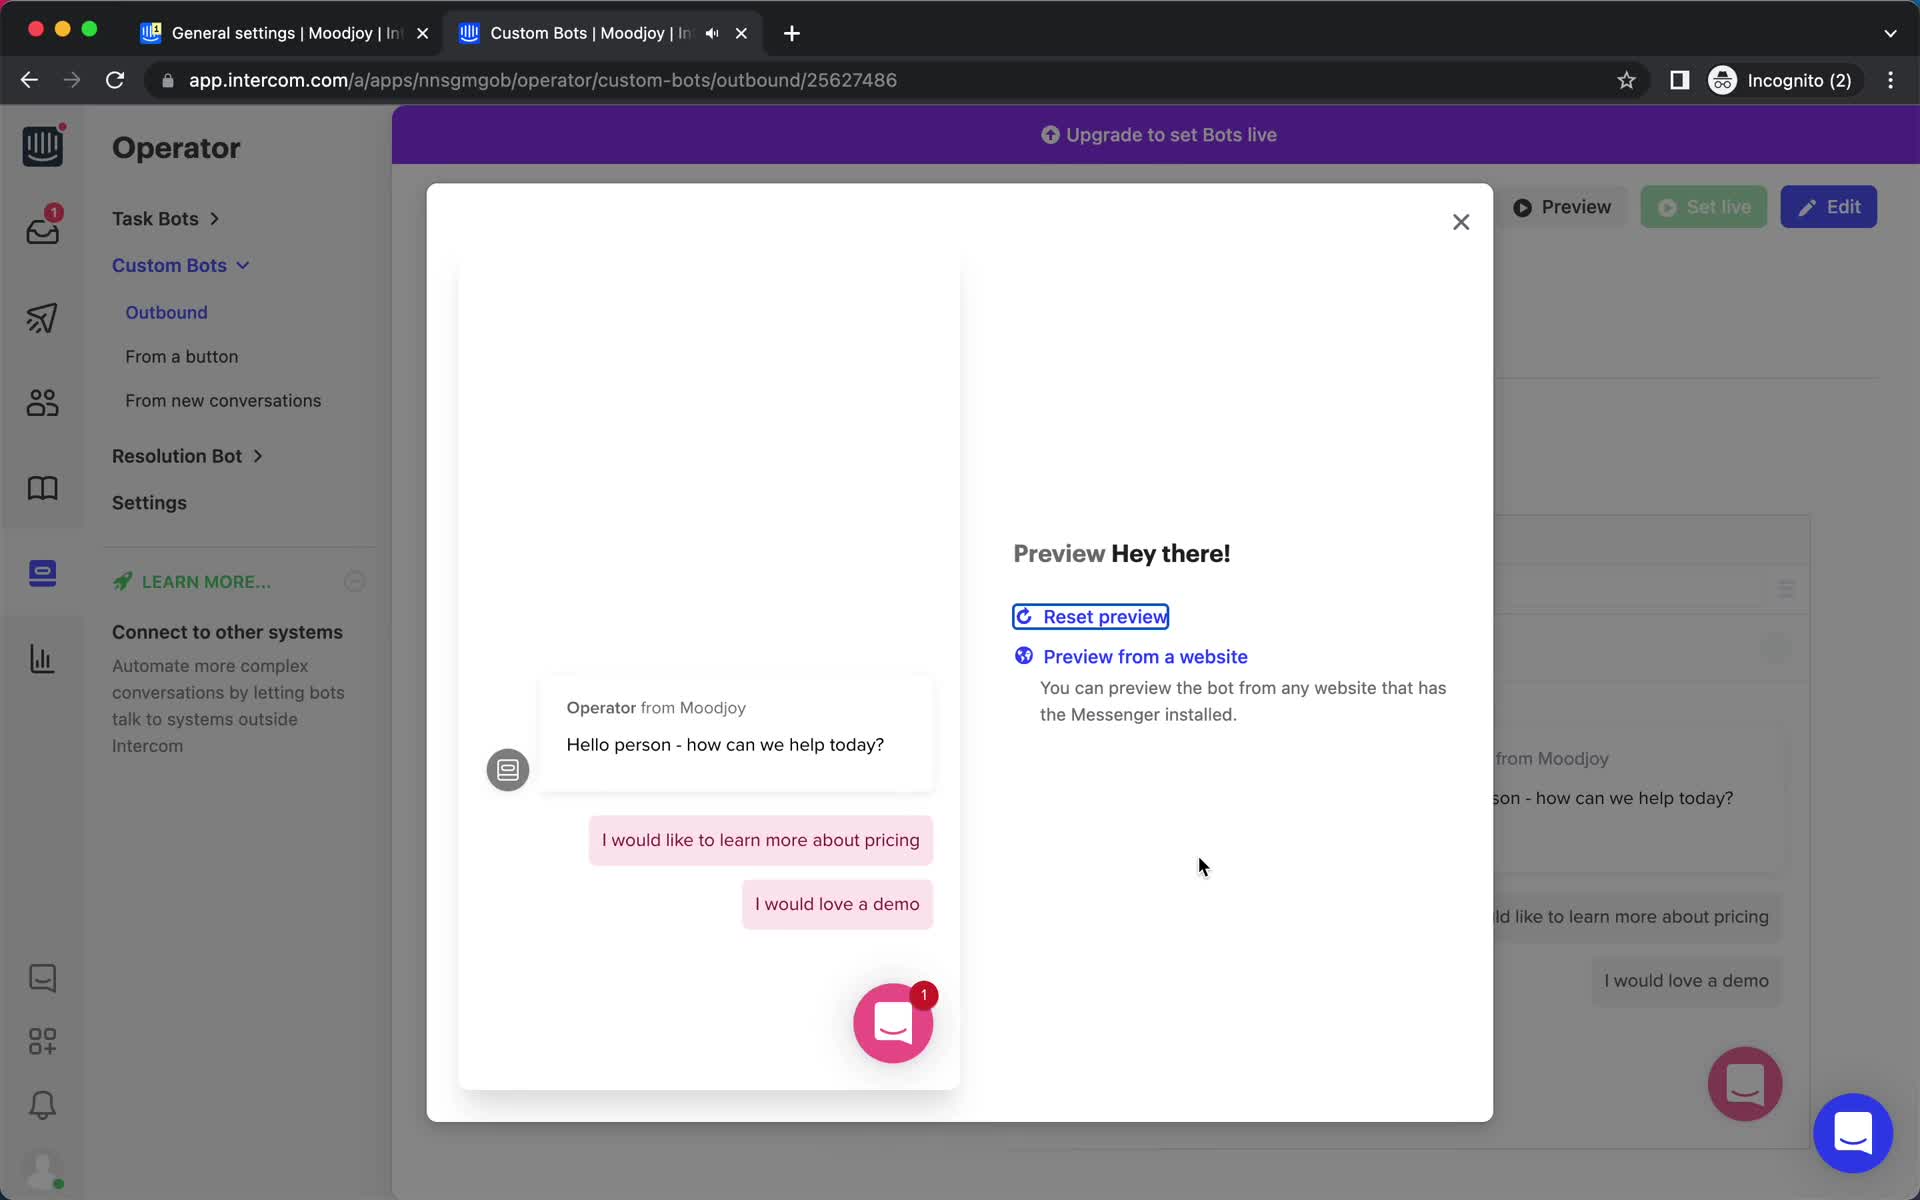
Task: Click the 'Operator' page title
Action: click(x=176, y=148)
